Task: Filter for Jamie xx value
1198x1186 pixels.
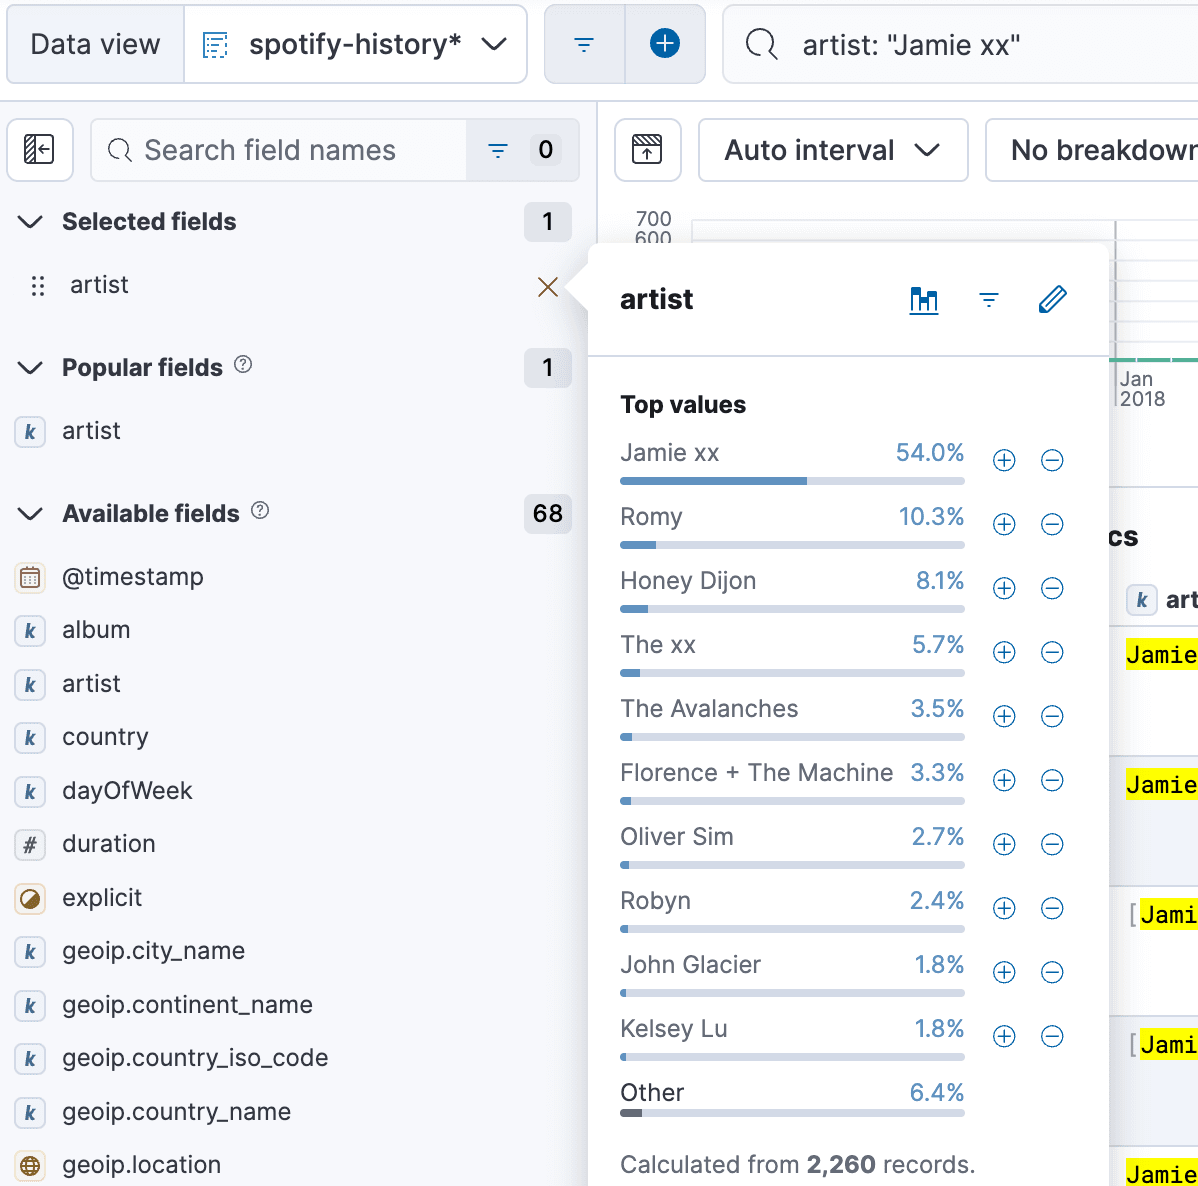Action: [x=1004, y=460]
